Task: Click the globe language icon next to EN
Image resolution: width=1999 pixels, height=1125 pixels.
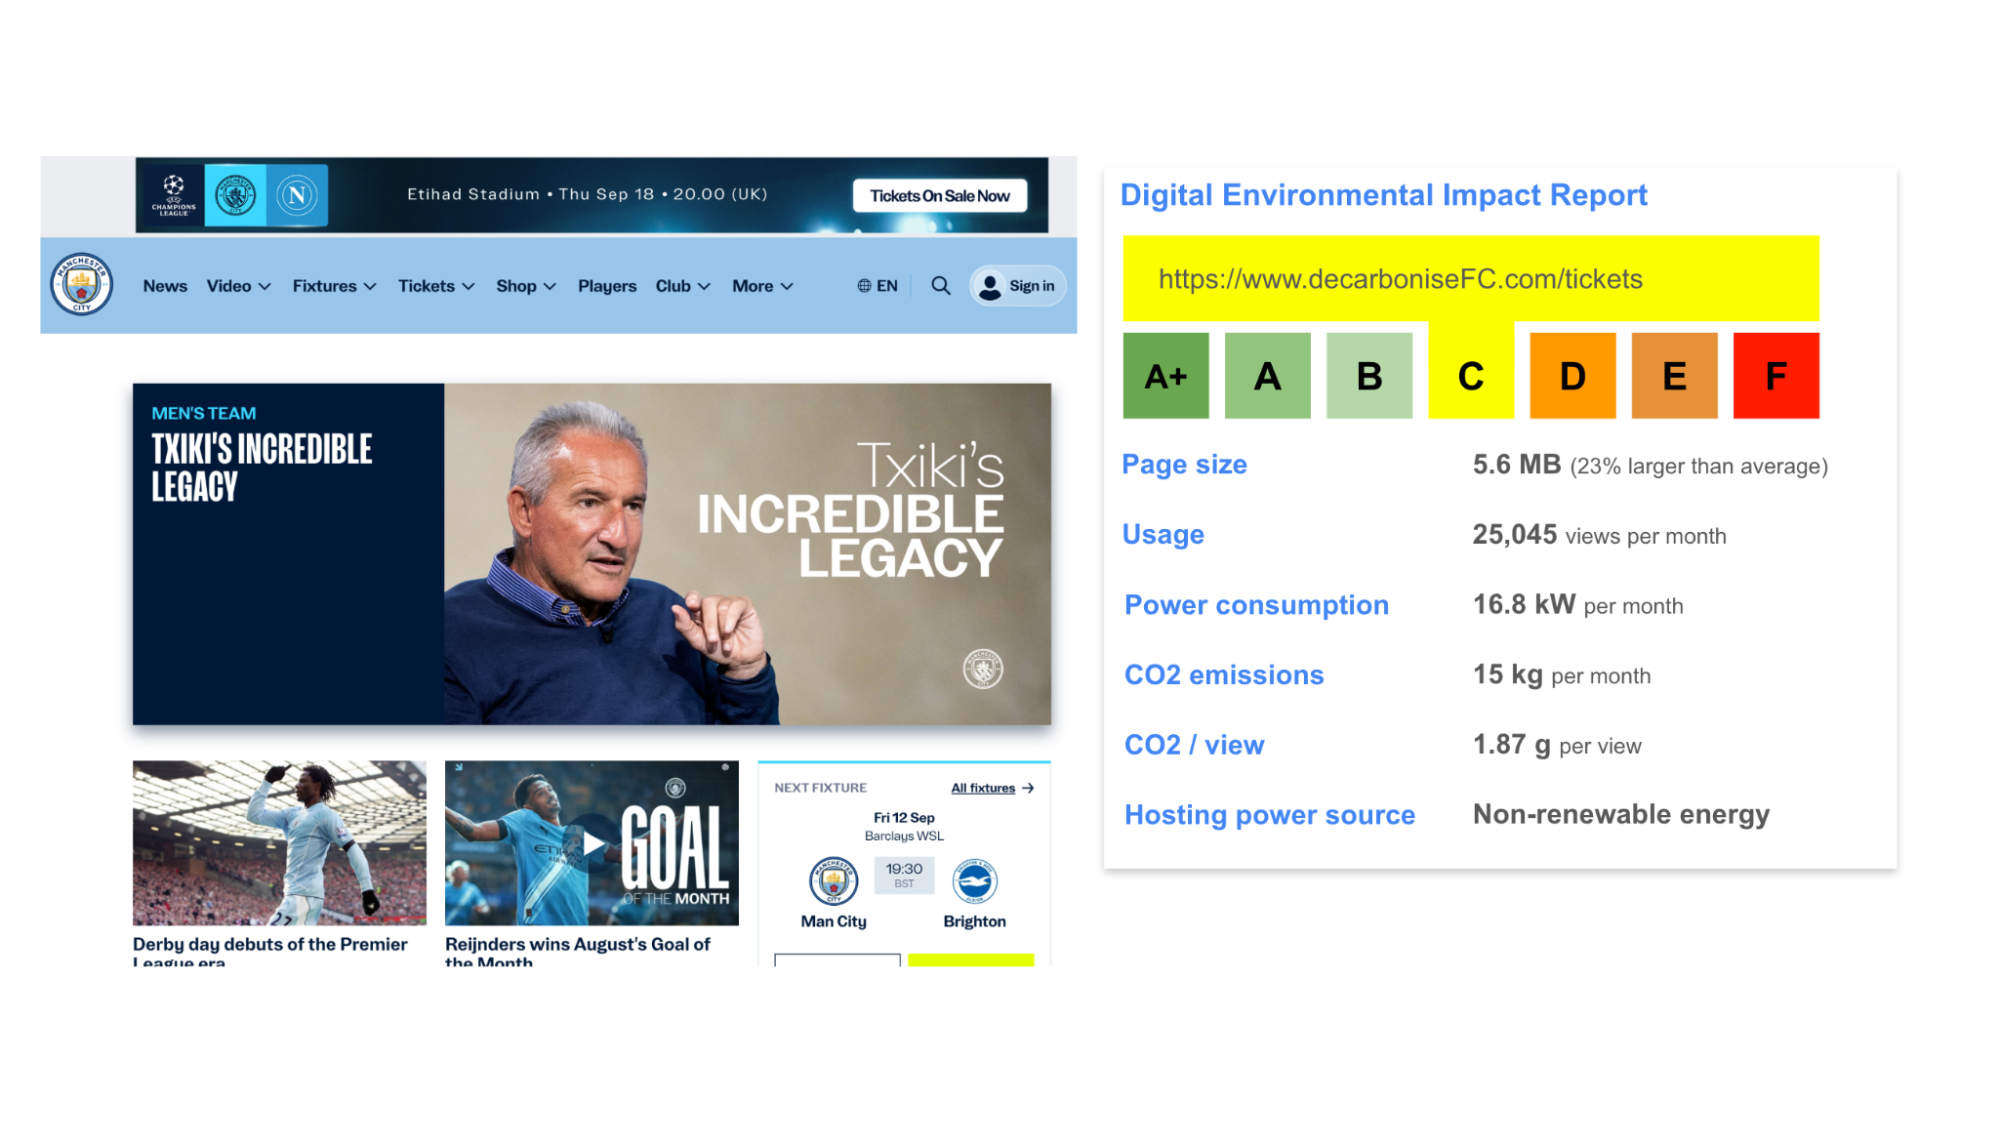Action: [x=864, y=286]
